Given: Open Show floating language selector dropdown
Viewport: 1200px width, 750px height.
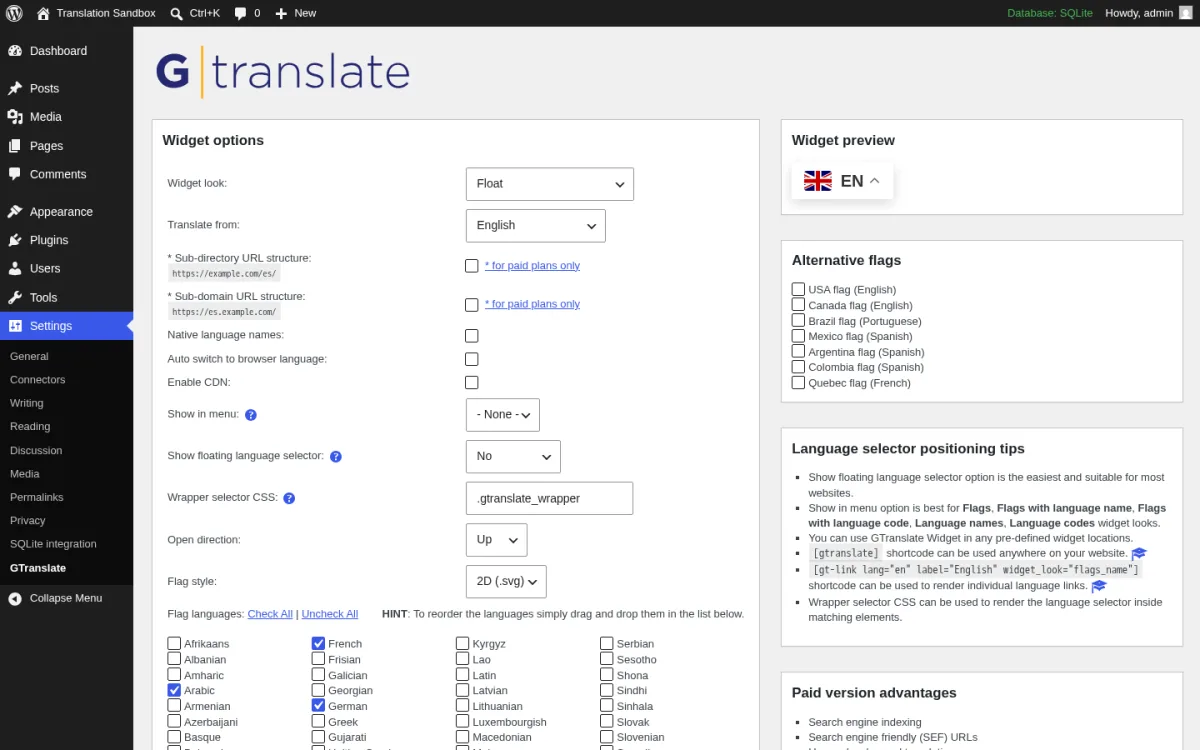Looking at the screenshot, I should 513,456.
